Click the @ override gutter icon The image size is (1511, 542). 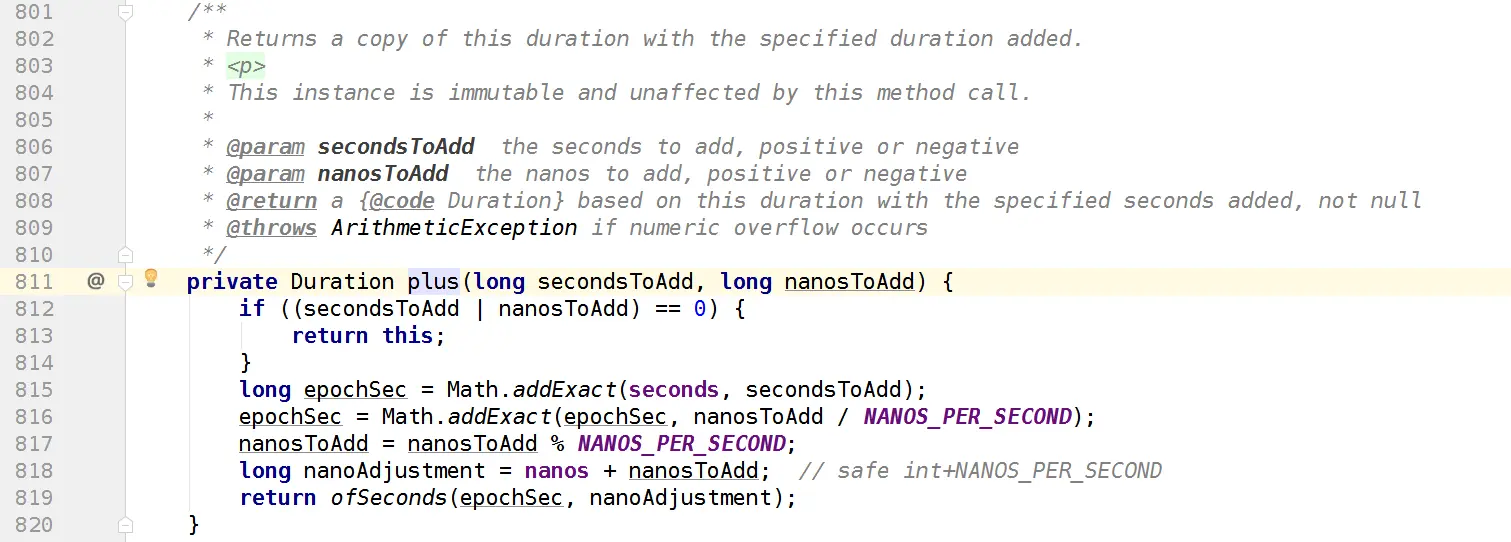[x=95, y=281]
